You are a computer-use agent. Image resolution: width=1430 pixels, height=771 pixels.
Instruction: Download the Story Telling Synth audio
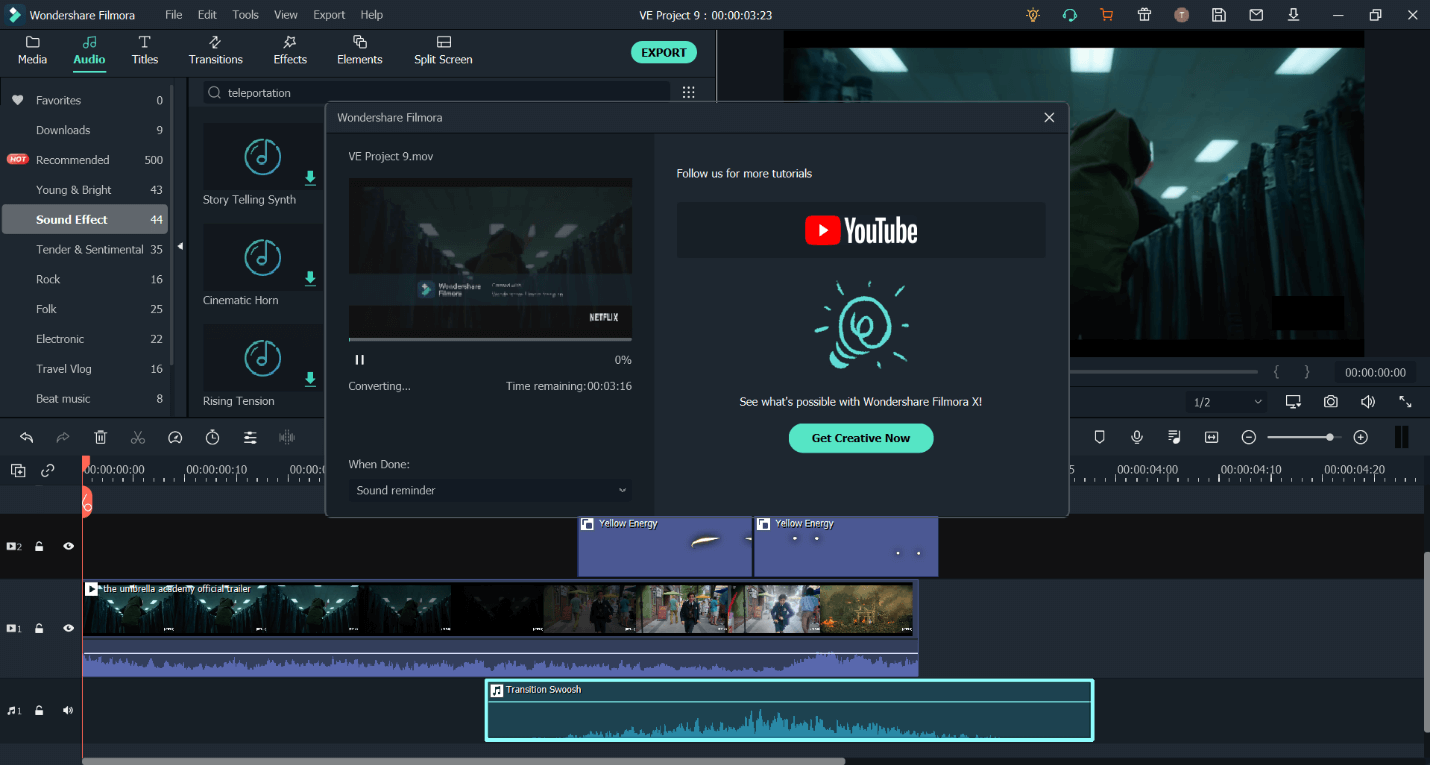click(310, 178)
